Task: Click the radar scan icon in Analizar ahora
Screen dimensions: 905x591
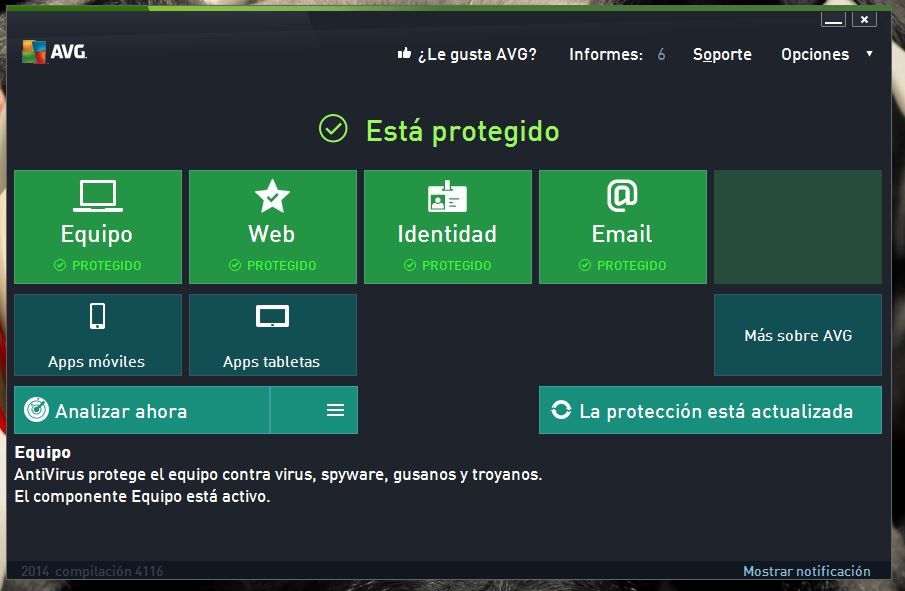Action: pos(36,410)
